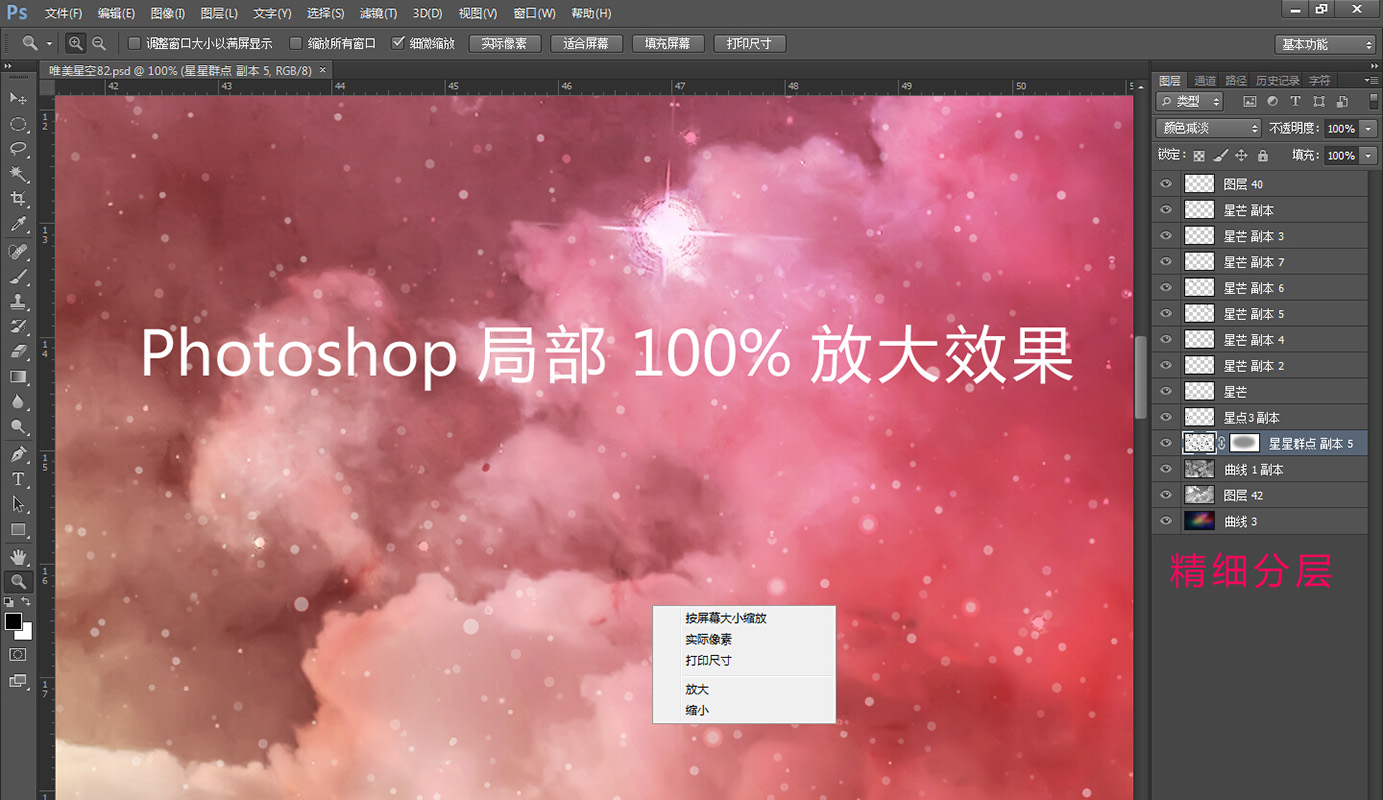The image size is (1383, 800).
Task: Filter layers by smart object icon
Action: tap(1342, 102)
